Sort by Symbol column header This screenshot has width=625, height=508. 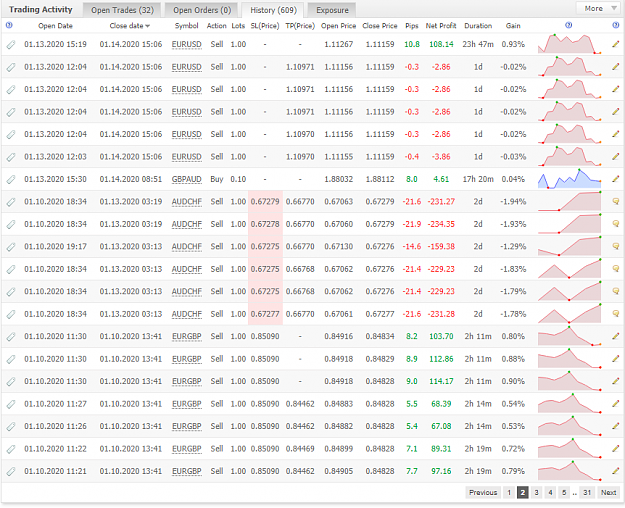click(187, 26)
